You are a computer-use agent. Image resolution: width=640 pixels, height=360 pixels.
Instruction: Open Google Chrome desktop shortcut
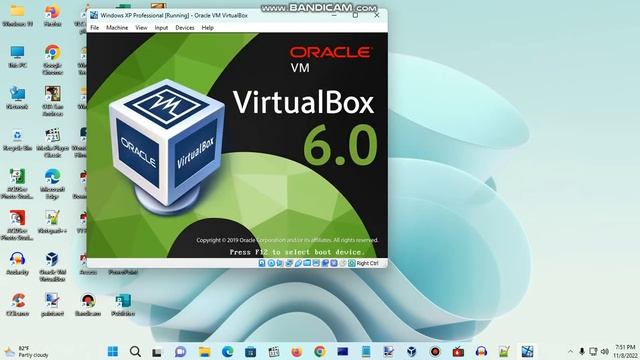[x=53, y=60]
